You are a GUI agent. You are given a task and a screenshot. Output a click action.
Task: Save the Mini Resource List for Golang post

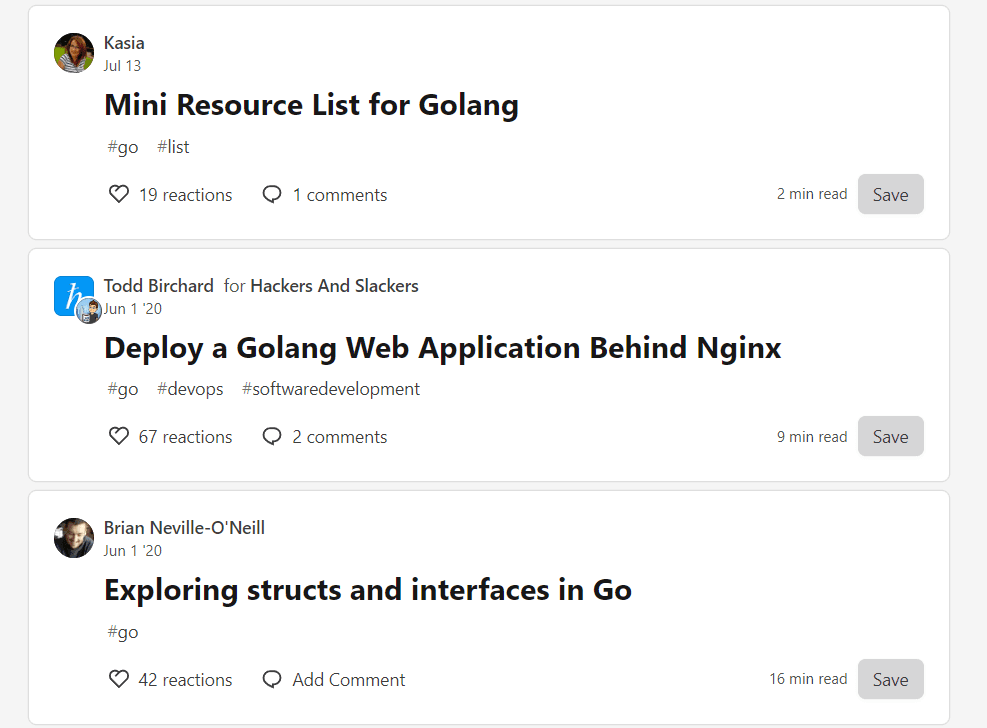(890, 194)
